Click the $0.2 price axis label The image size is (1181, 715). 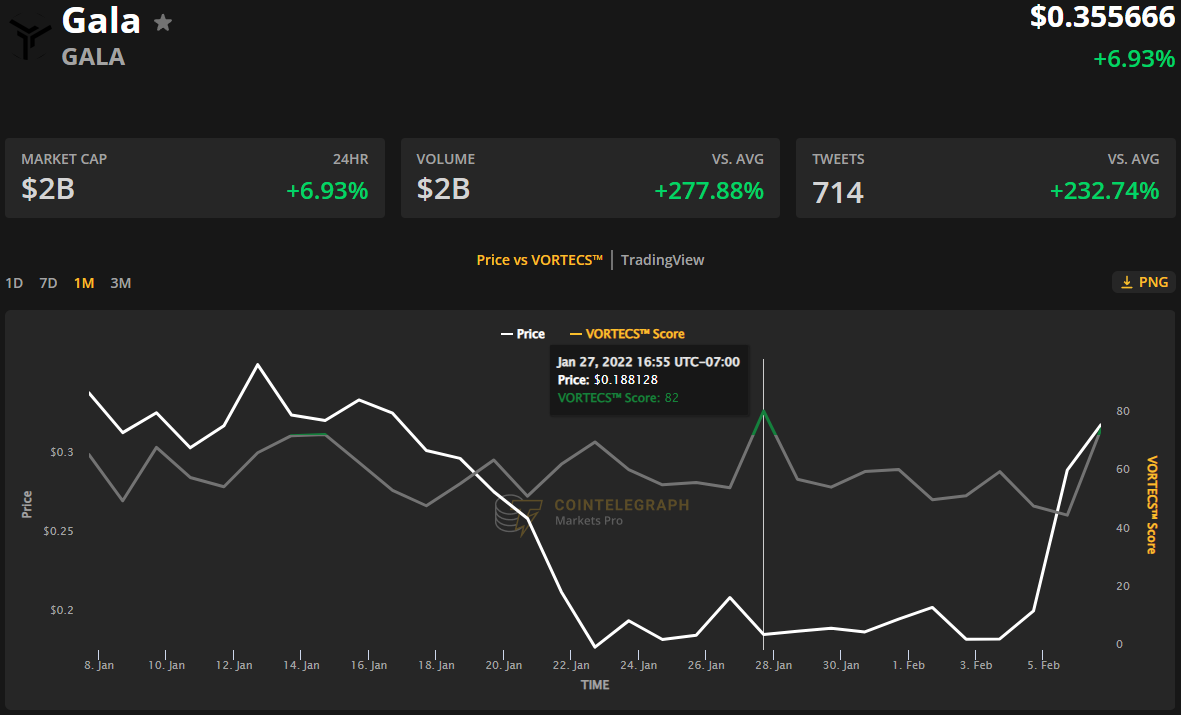(x=62, y=610)
